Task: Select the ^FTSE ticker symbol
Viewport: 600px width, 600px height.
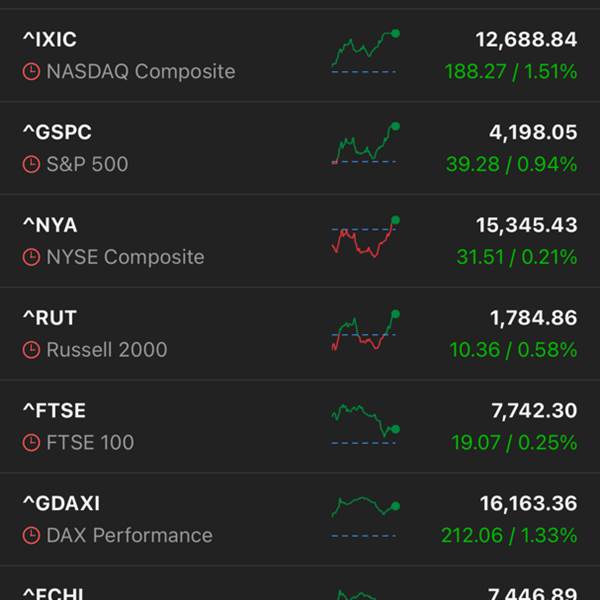Action: 54,411
